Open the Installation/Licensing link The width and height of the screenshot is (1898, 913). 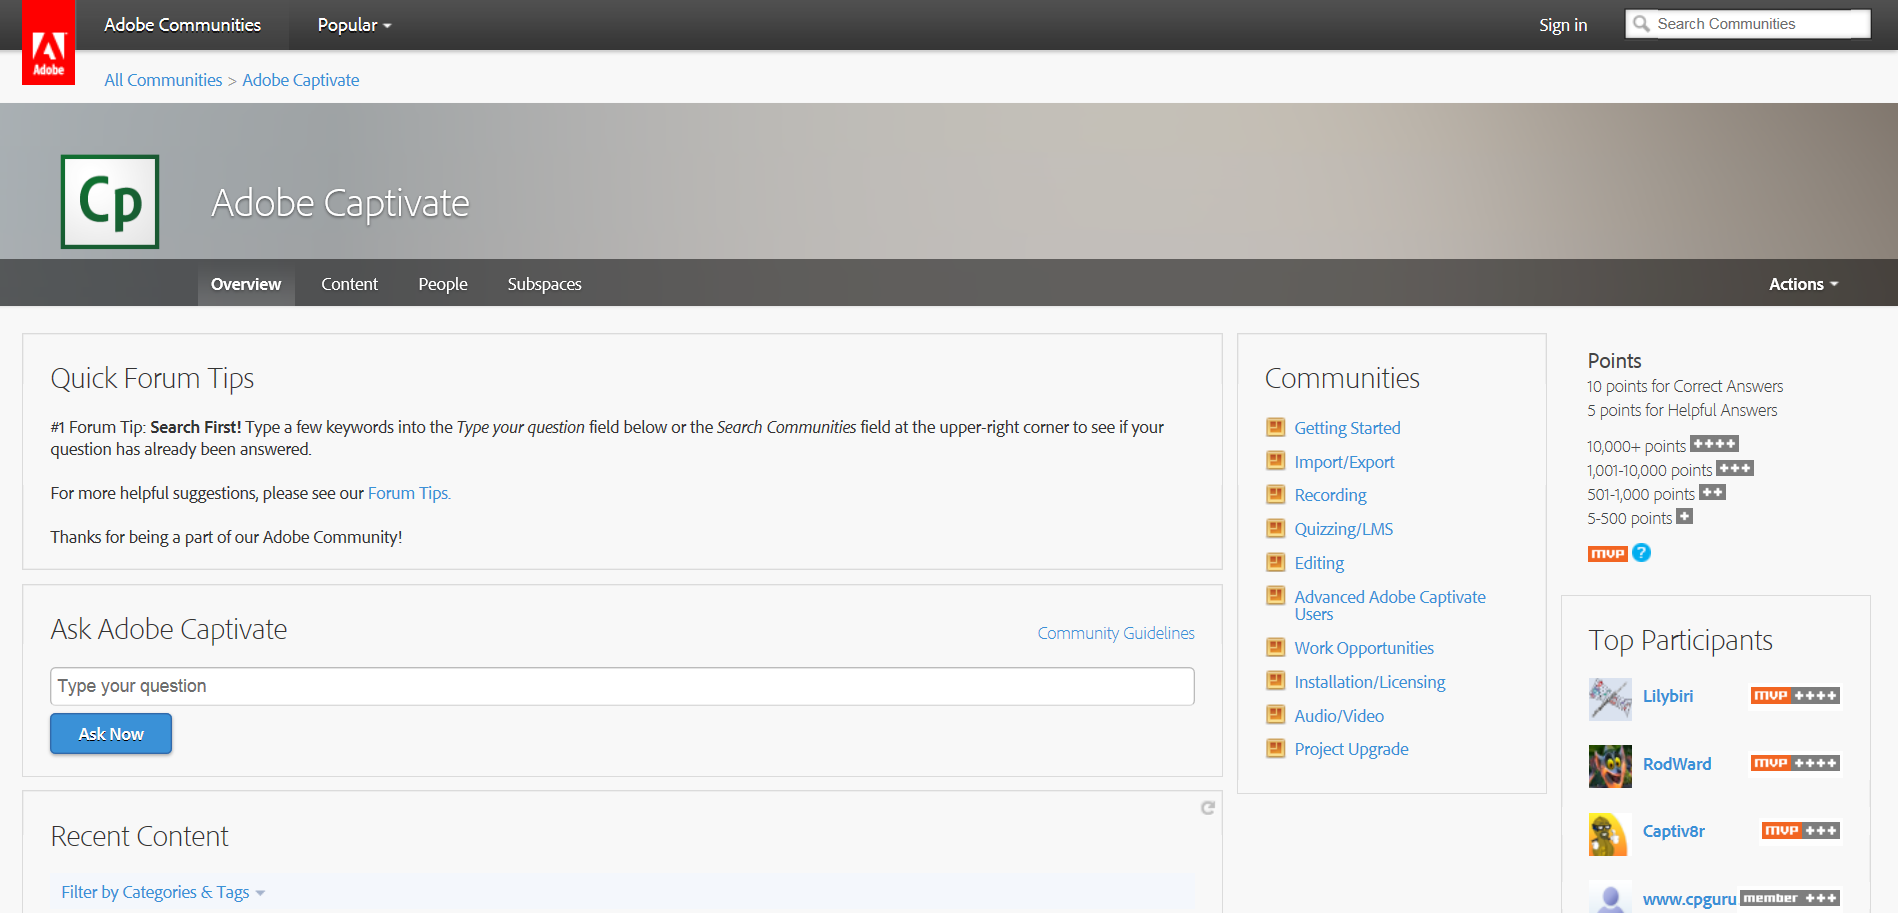click(x=1370, y=682)
